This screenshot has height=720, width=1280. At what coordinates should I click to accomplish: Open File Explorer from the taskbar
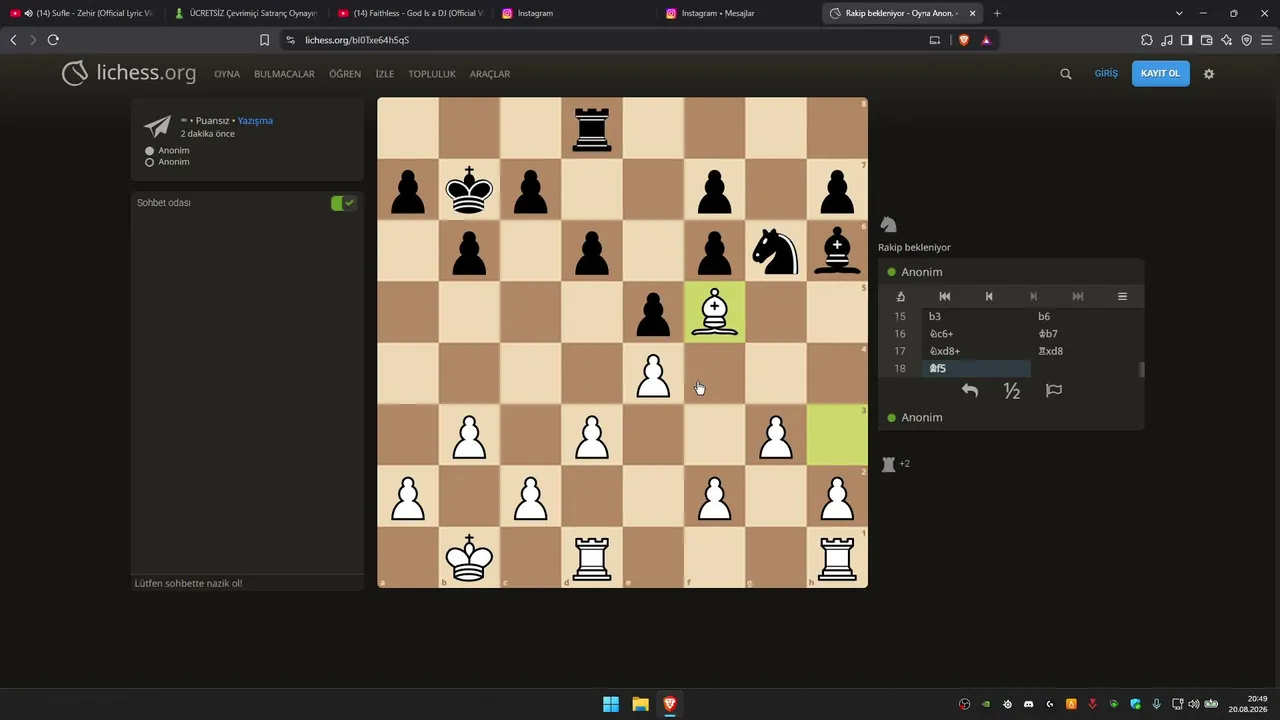640,704
